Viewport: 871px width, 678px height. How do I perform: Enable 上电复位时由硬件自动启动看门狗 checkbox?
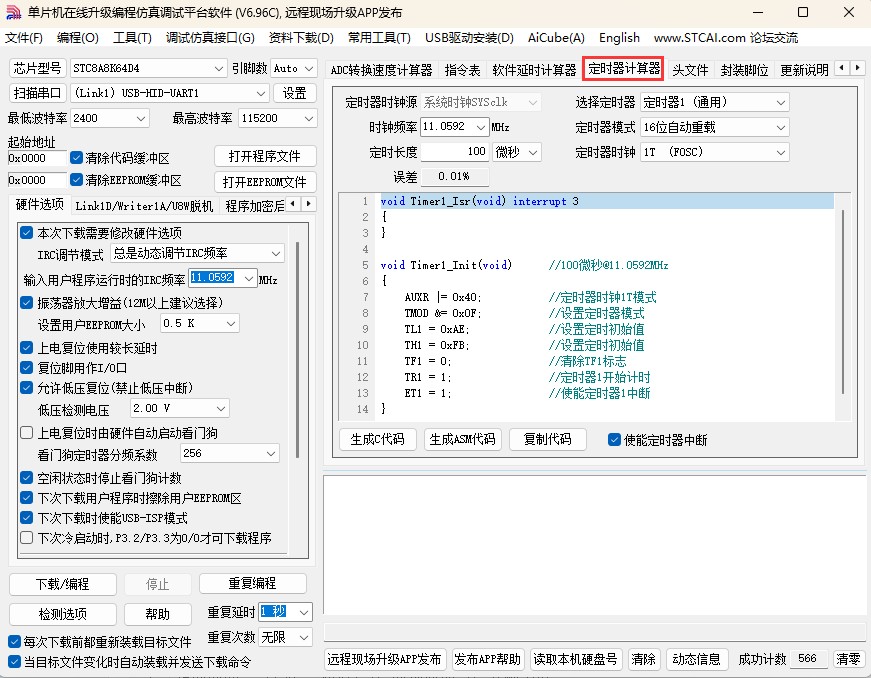point(27,433)
